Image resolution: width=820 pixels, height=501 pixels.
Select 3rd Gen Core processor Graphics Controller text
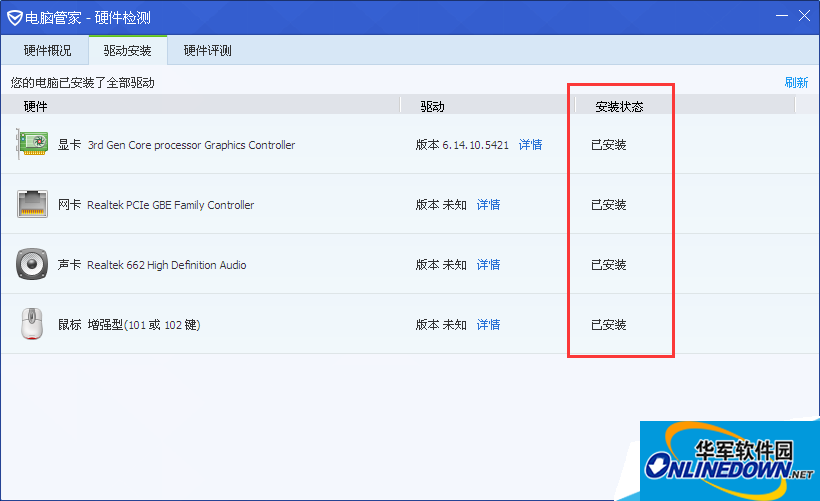click(x=191, y=145)
